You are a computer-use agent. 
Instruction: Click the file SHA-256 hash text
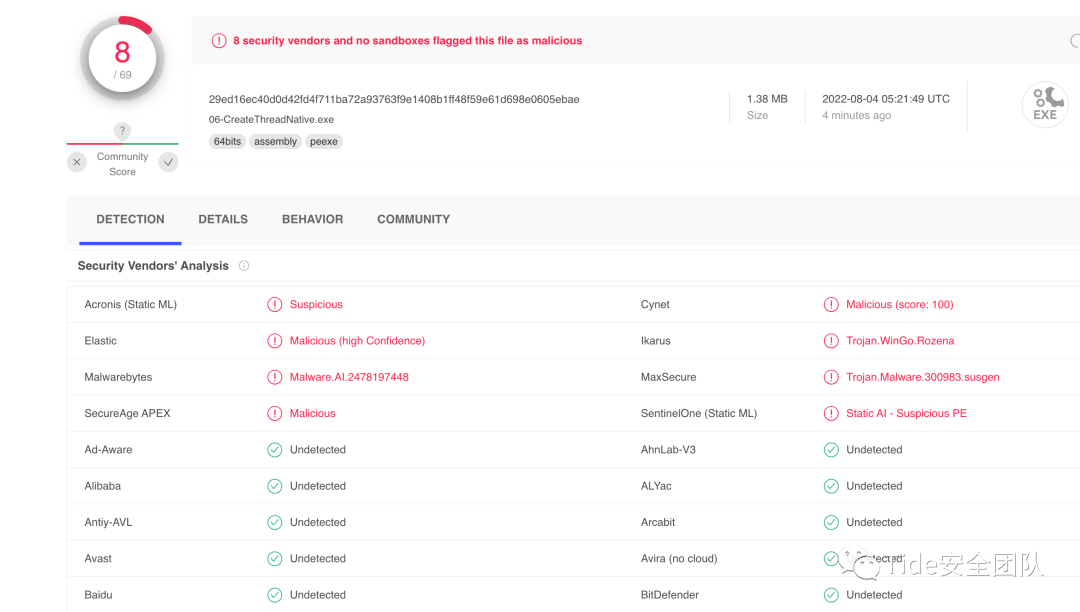tap(394, 100)
